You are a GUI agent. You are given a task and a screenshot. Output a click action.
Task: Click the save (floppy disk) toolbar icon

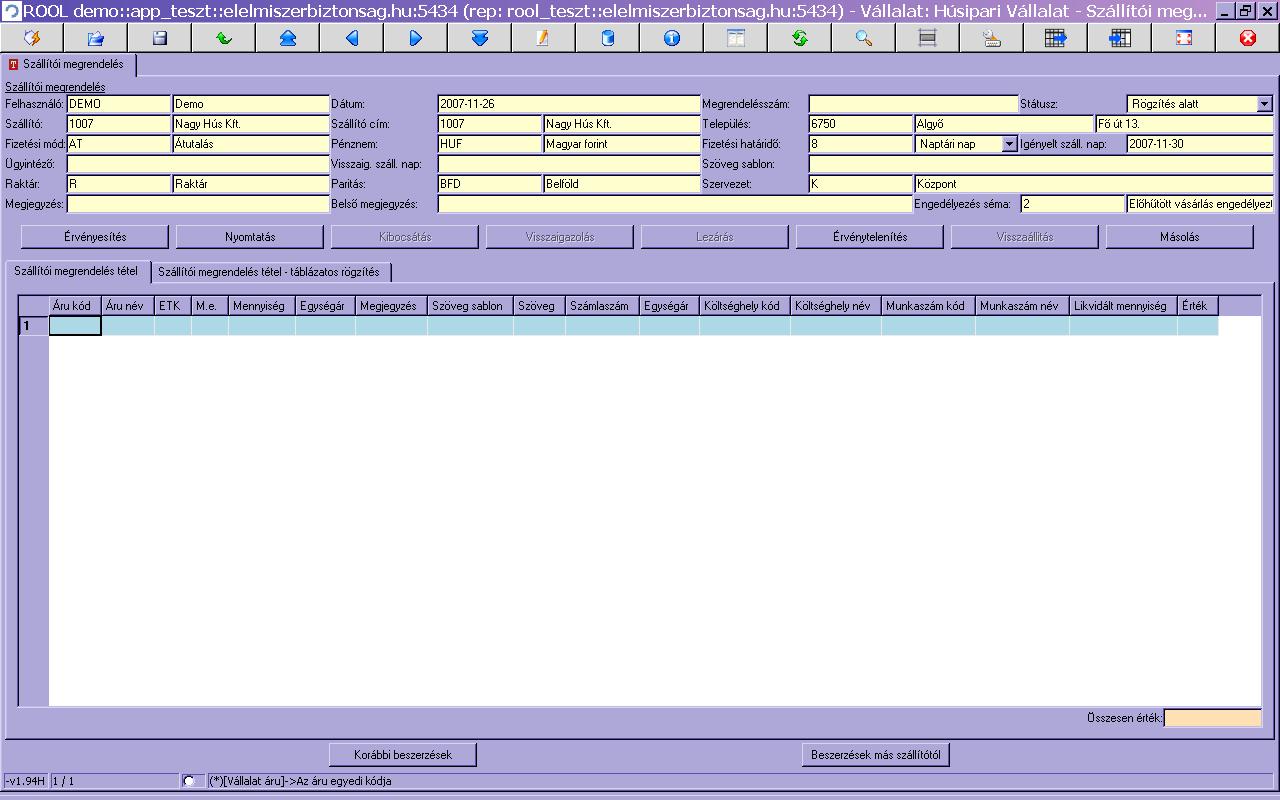(x=160, y=38)
